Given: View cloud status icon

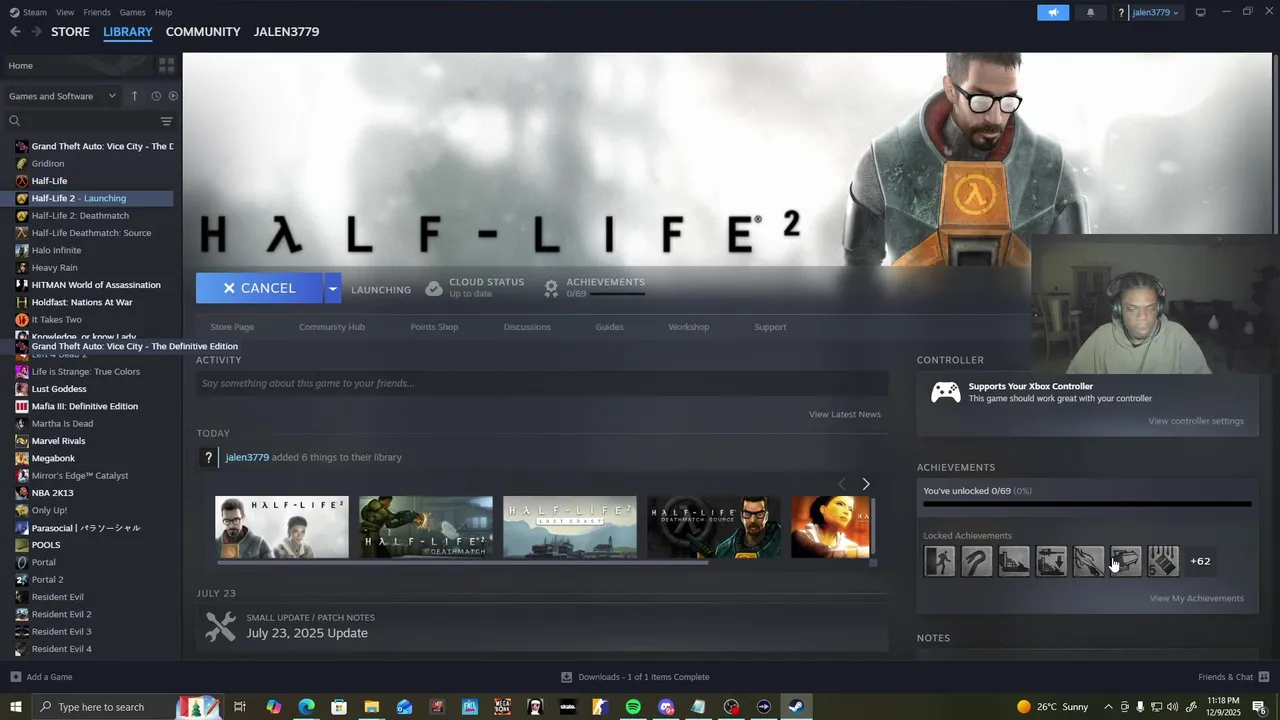Looking at the screenshot, I should 434,288.
